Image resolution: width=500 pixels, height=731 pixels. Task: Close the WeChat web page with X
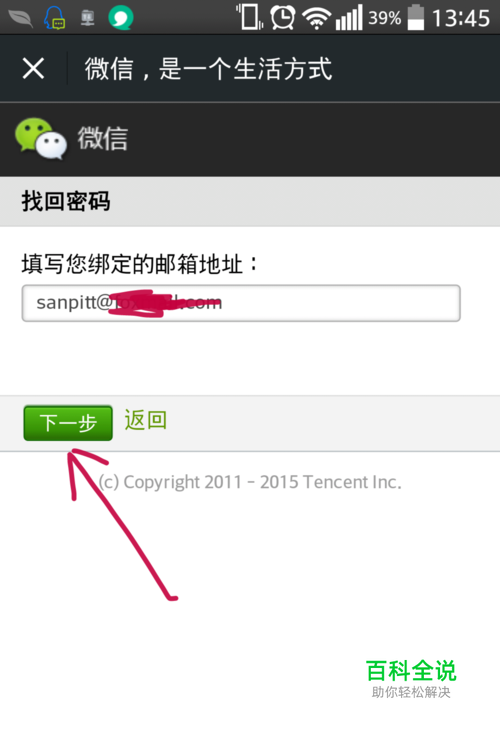coord(33,69)
